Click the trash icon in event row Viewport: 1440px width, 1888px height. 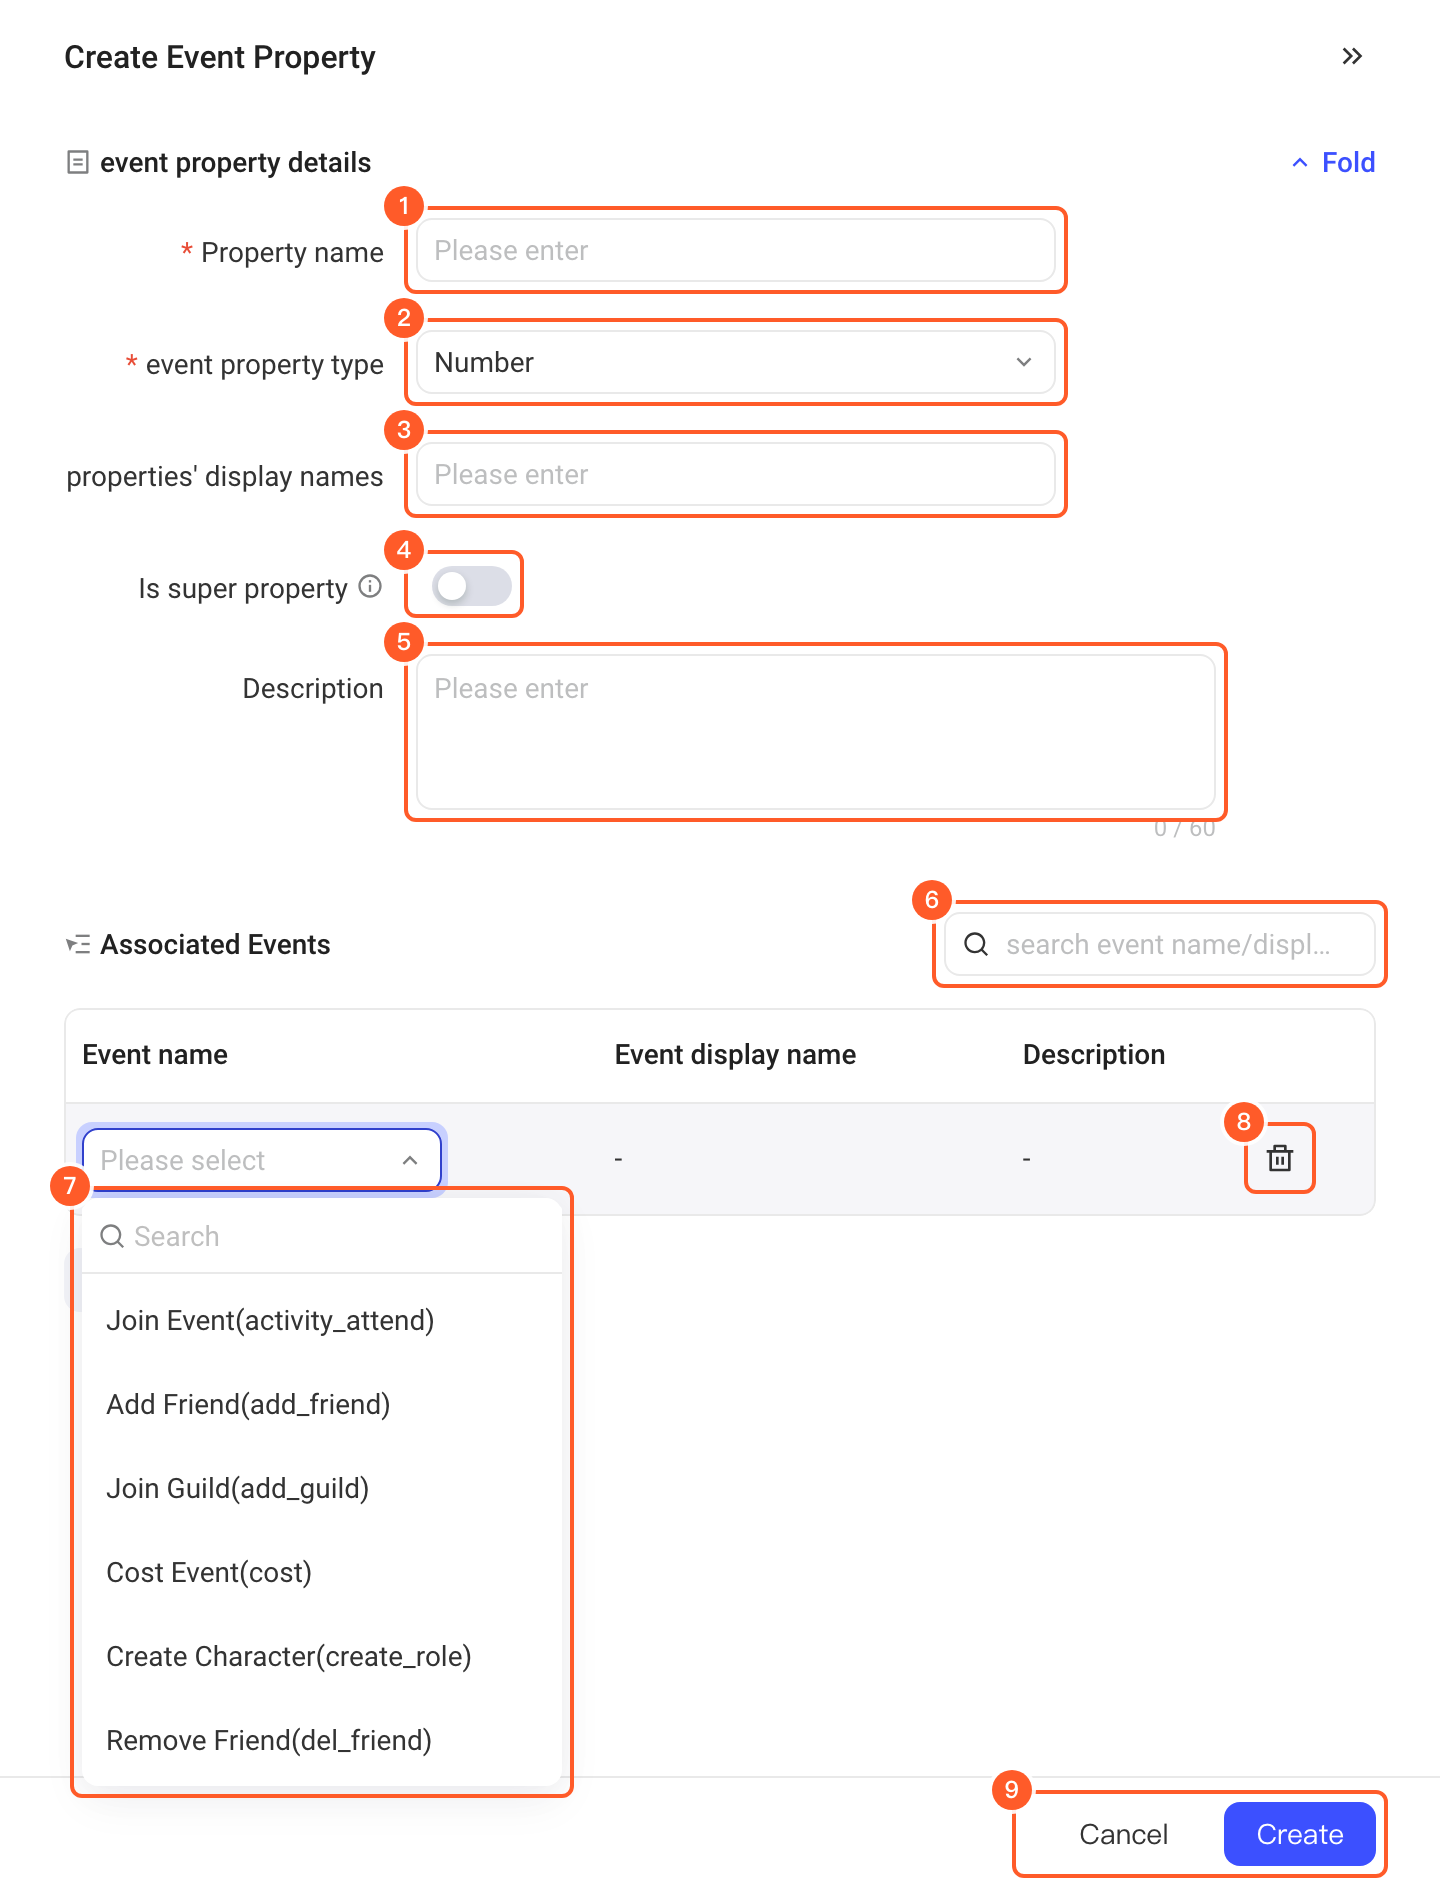point(1280,1158)
